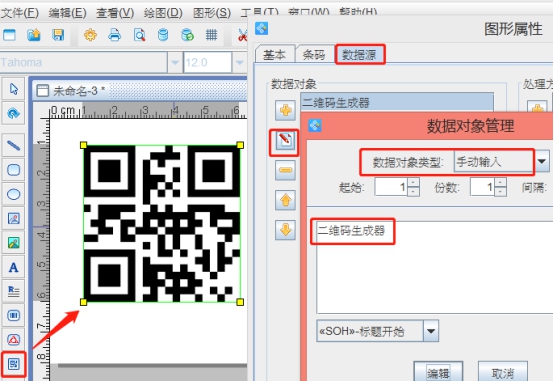
Task: Switch to the 数据源 tab
Action: coord(360,54)
